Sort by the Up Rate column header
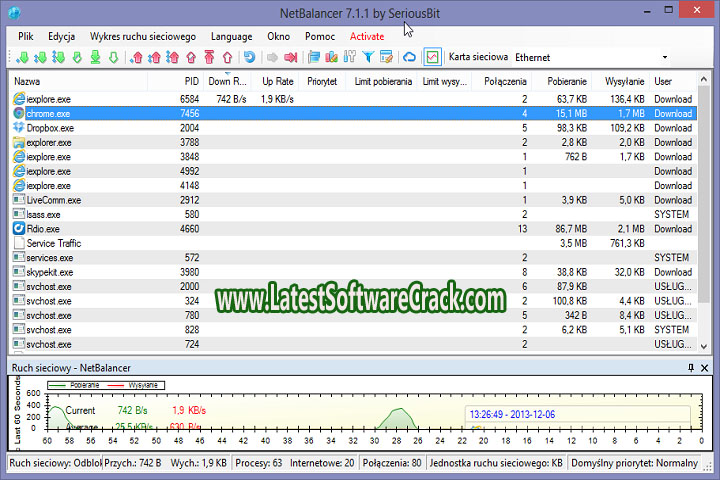720x480 pixels. (x=275, y=81)
